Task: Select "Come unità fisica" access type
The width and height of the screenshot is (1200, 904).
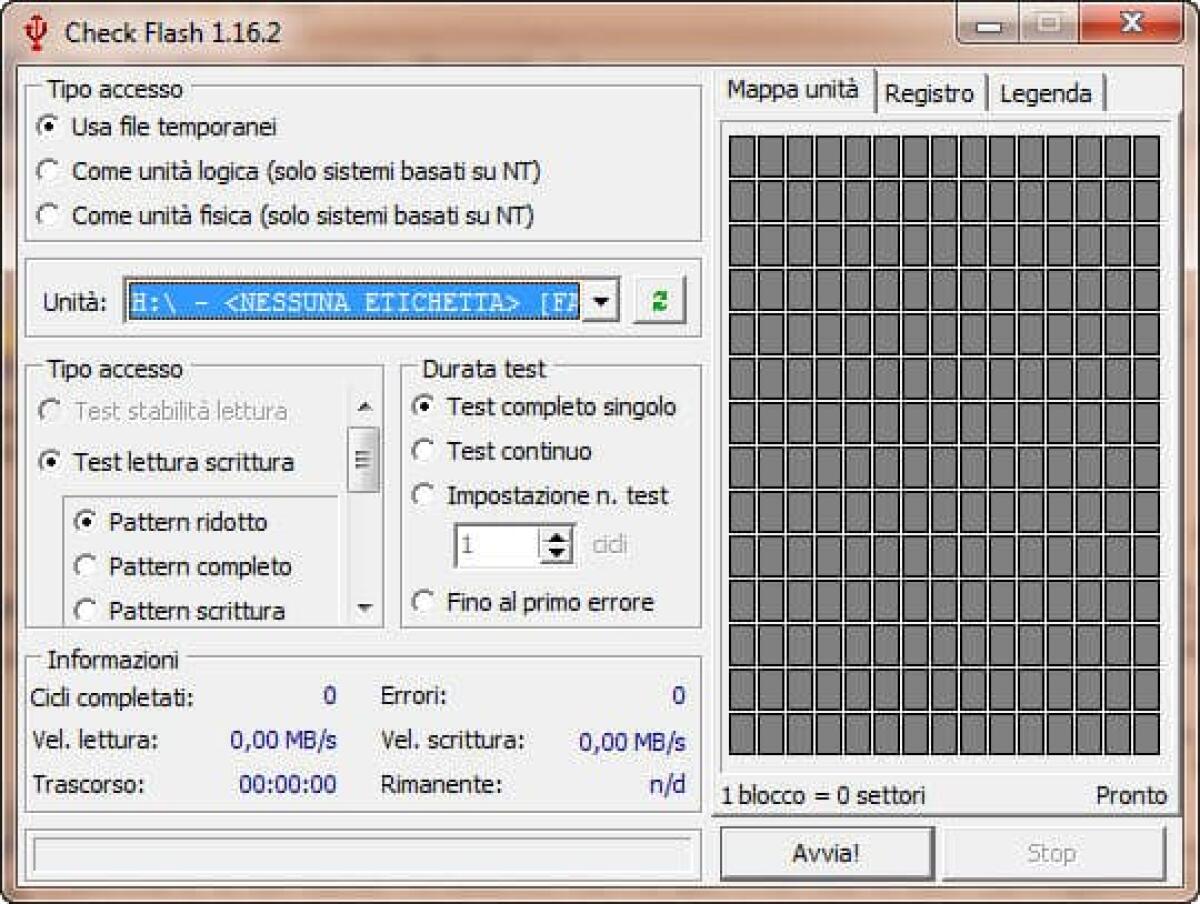Action: [47, 214]
